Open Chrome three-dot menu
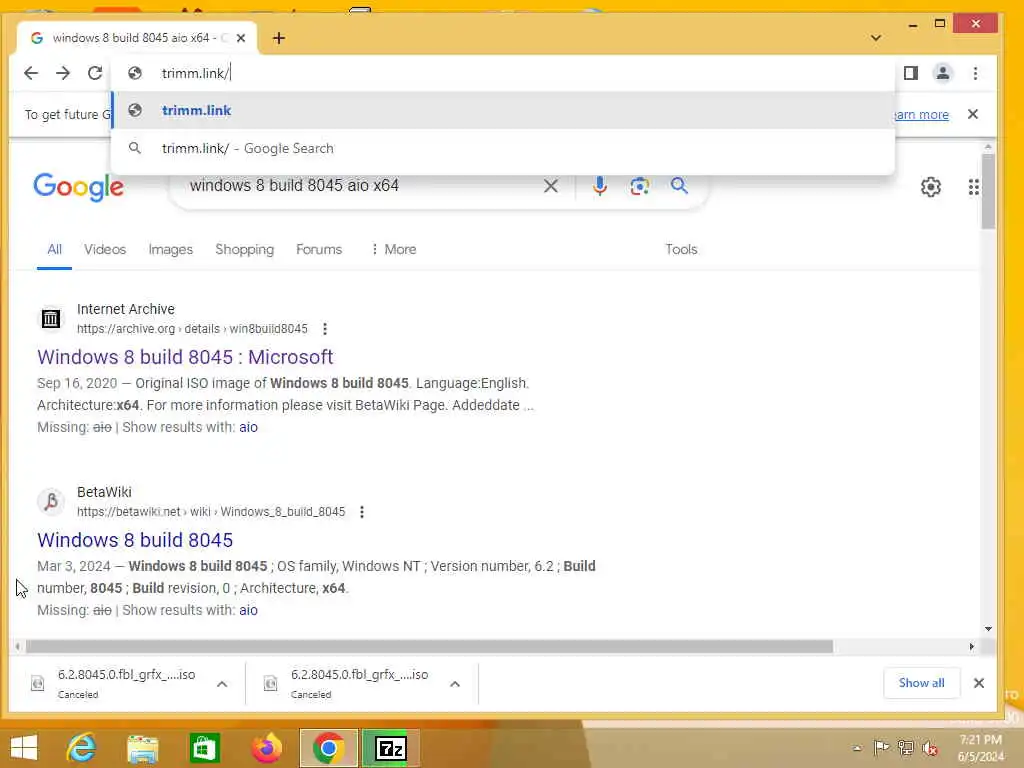This screenshot has height=768, width=1024. [x=975, y=73]
